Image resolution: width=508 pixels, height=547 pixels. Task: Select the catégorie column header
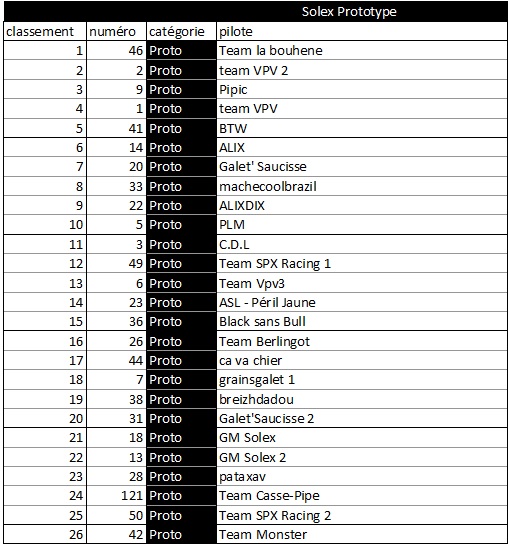pos(181,31)
